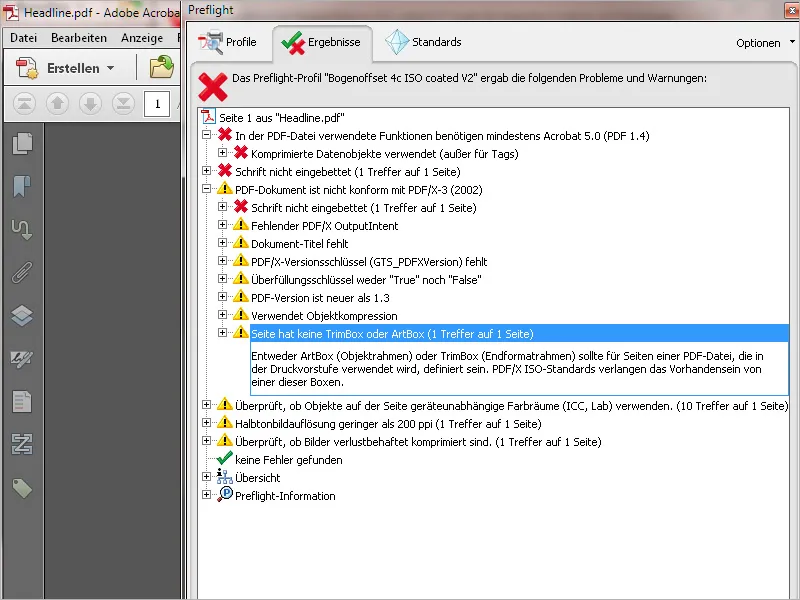Screen dimensions: 800x600
Task: Open the Datei menu
Action: [x=23, y=38]
